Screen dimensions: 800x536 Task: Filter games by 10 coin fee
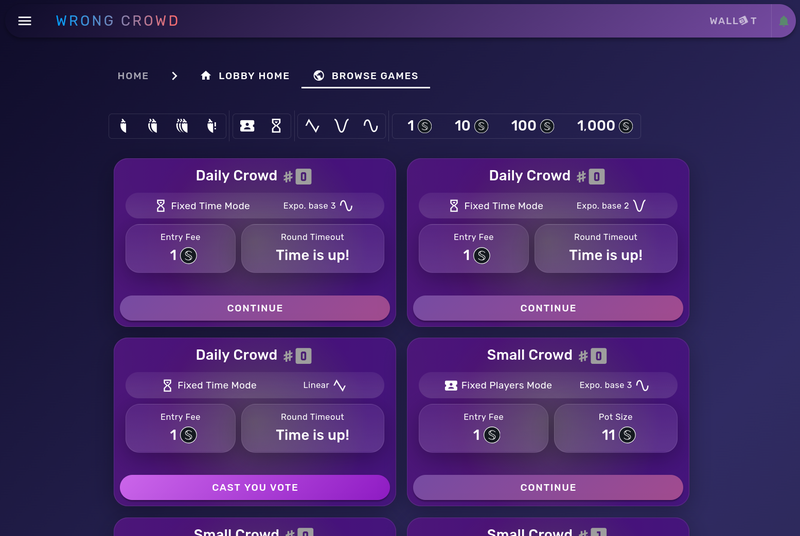click(x=471, y=126)
